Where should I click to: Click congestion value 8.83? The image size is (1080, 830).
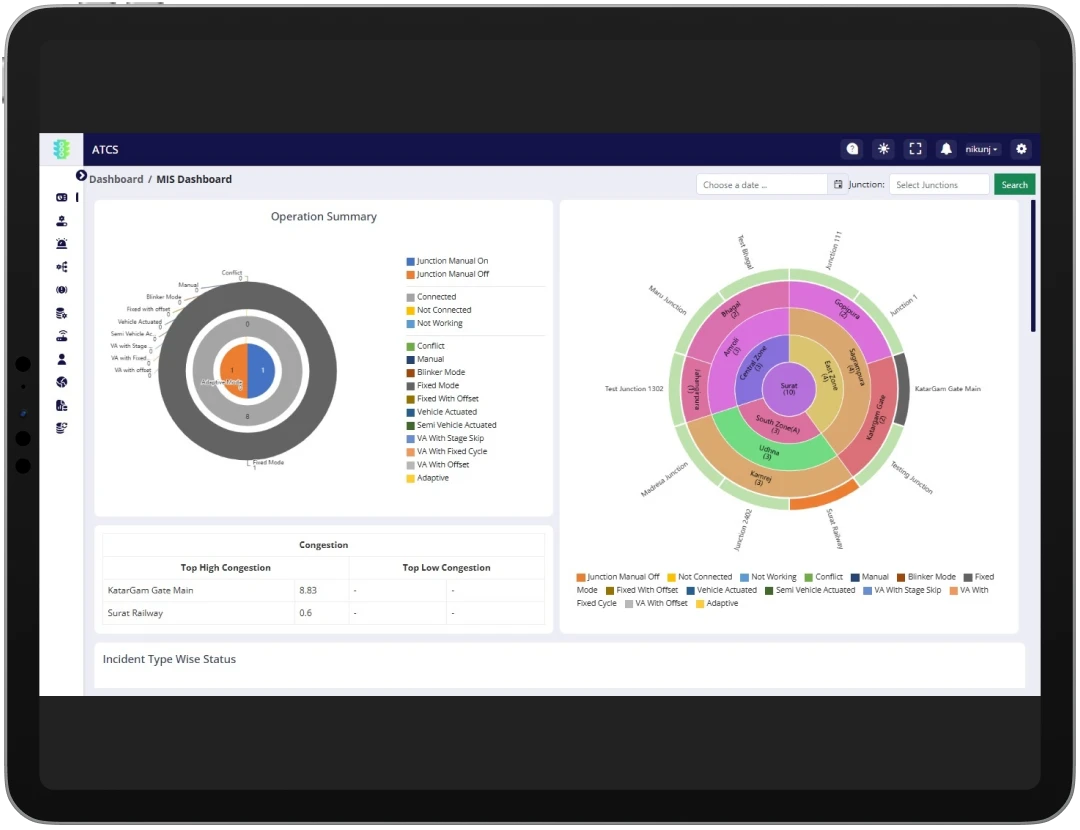click(308, 590)
